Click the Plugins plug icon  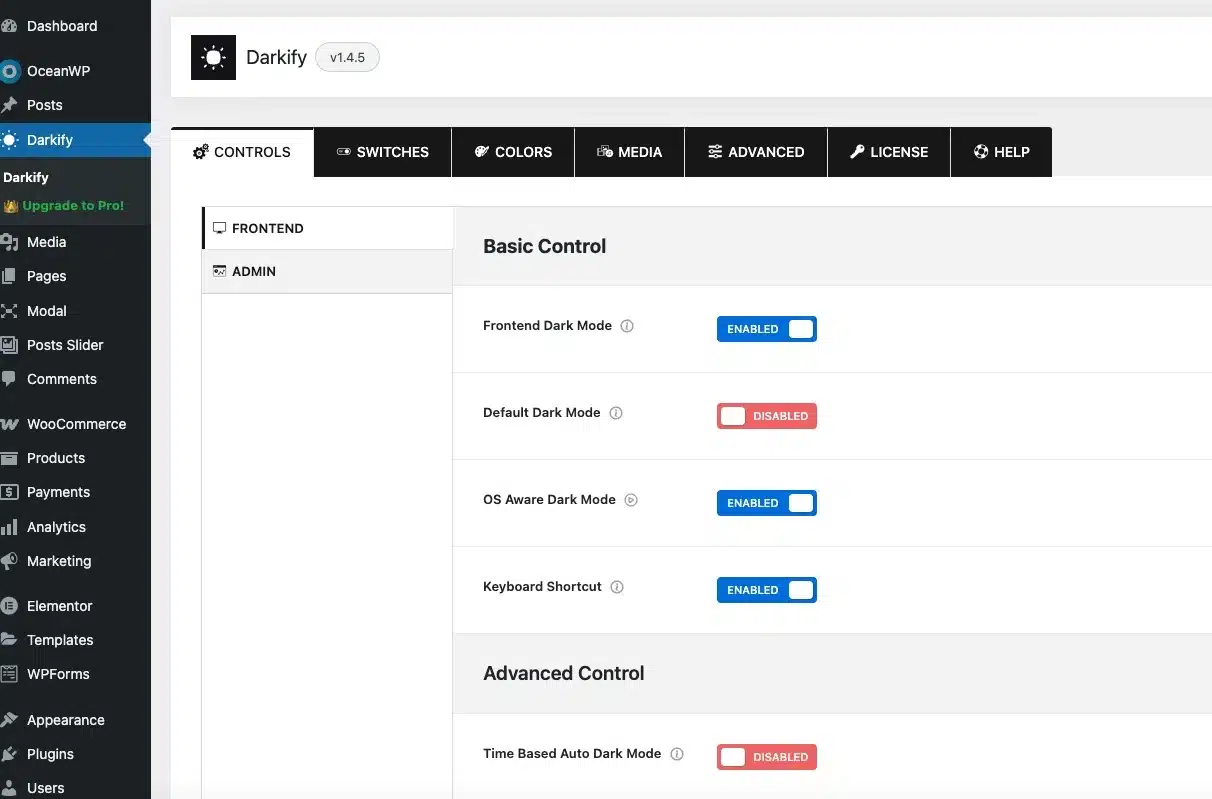(x=9, y=754)
